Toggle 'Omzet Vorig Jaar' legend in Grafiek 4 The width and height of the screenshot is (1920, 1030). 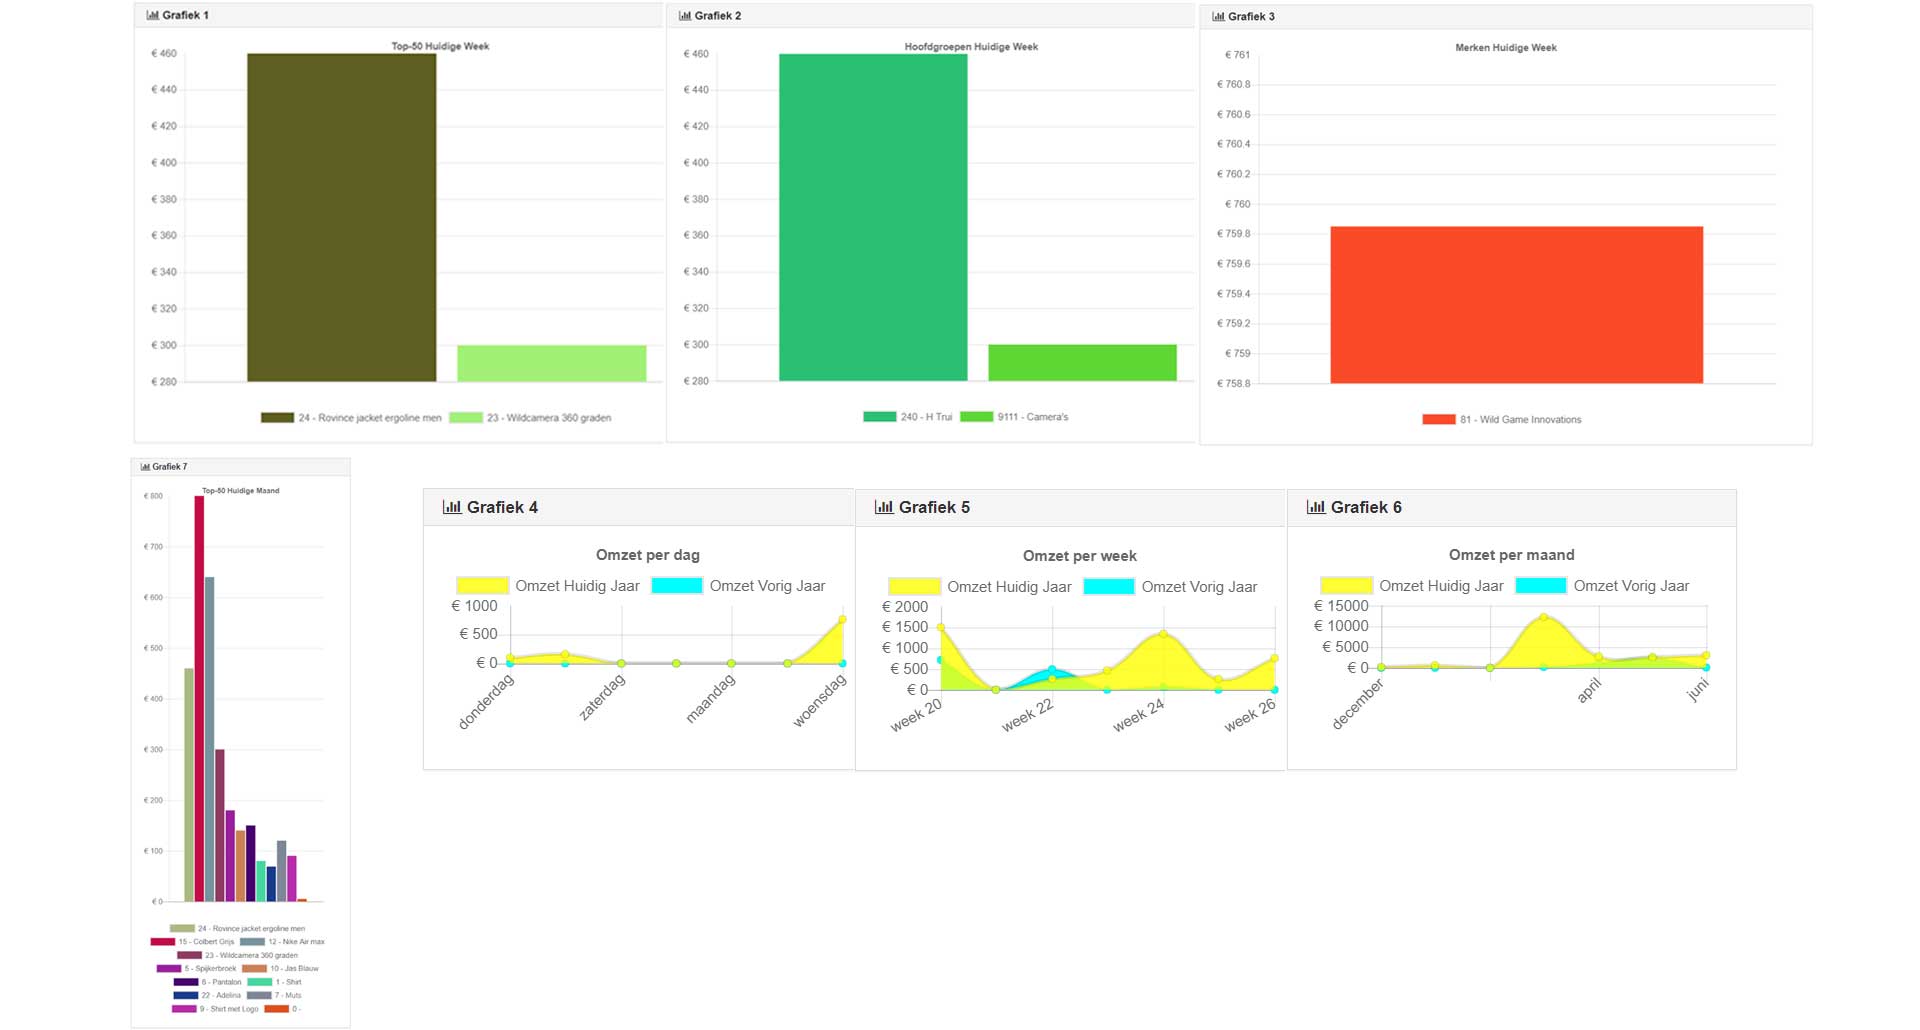tap(738, 586)
